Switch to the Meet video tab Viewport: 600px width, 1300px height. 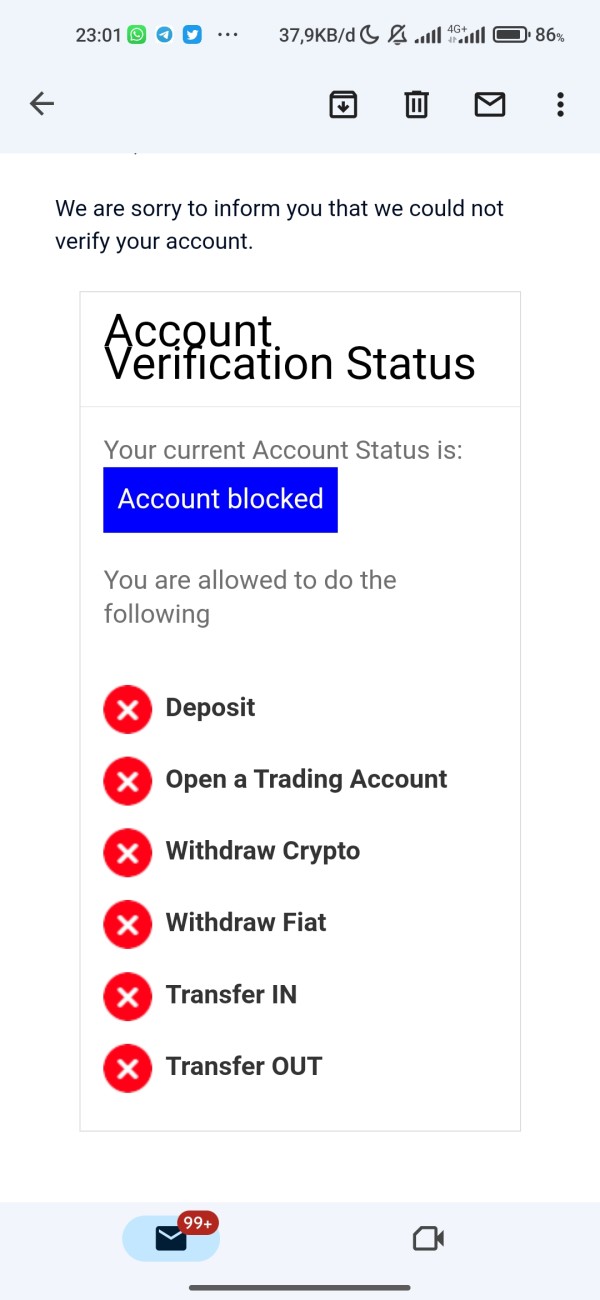tap(428, 1239)
